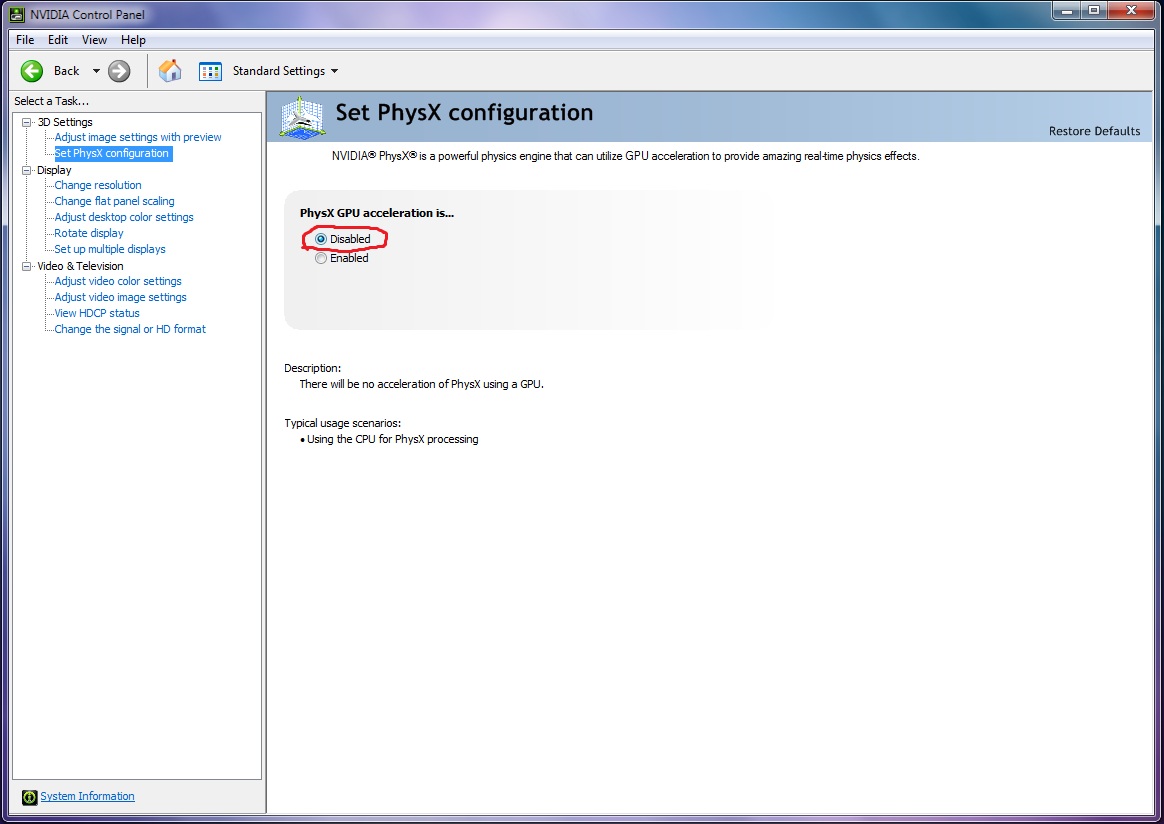Viewport: 1164px width, 824px height.
Task: Open the Edit menu
Action: [58, 40]
